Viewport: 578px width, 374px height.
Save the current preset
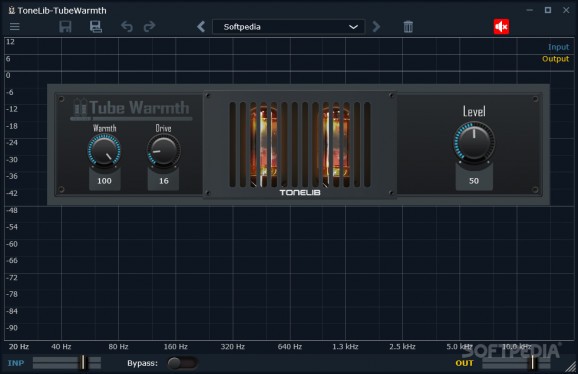(x=65, y=27)
